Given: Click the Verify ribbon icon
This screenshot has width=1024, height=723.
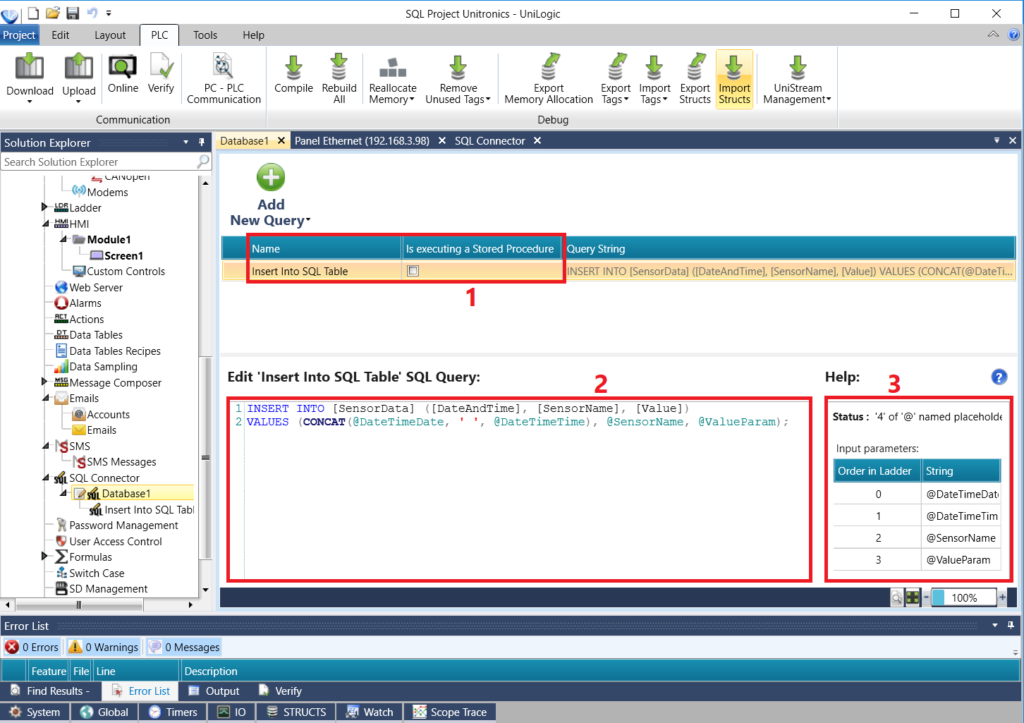Looking at the screenshot, I should [x=161, y=74].
